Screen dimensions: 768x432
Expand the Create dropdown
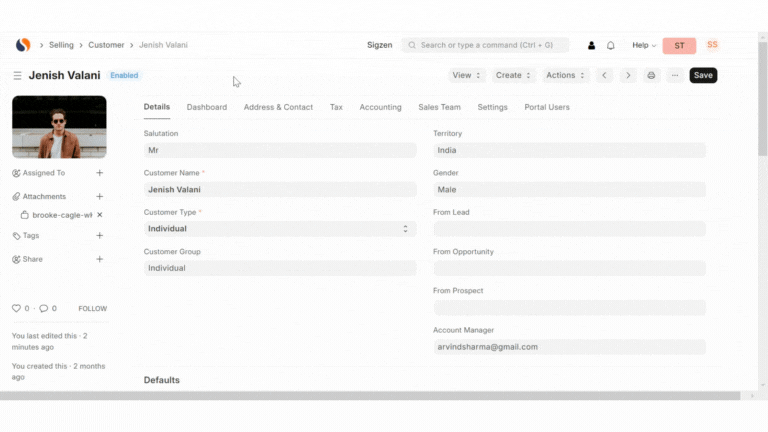pyautogui.click(x=514, y=75)
